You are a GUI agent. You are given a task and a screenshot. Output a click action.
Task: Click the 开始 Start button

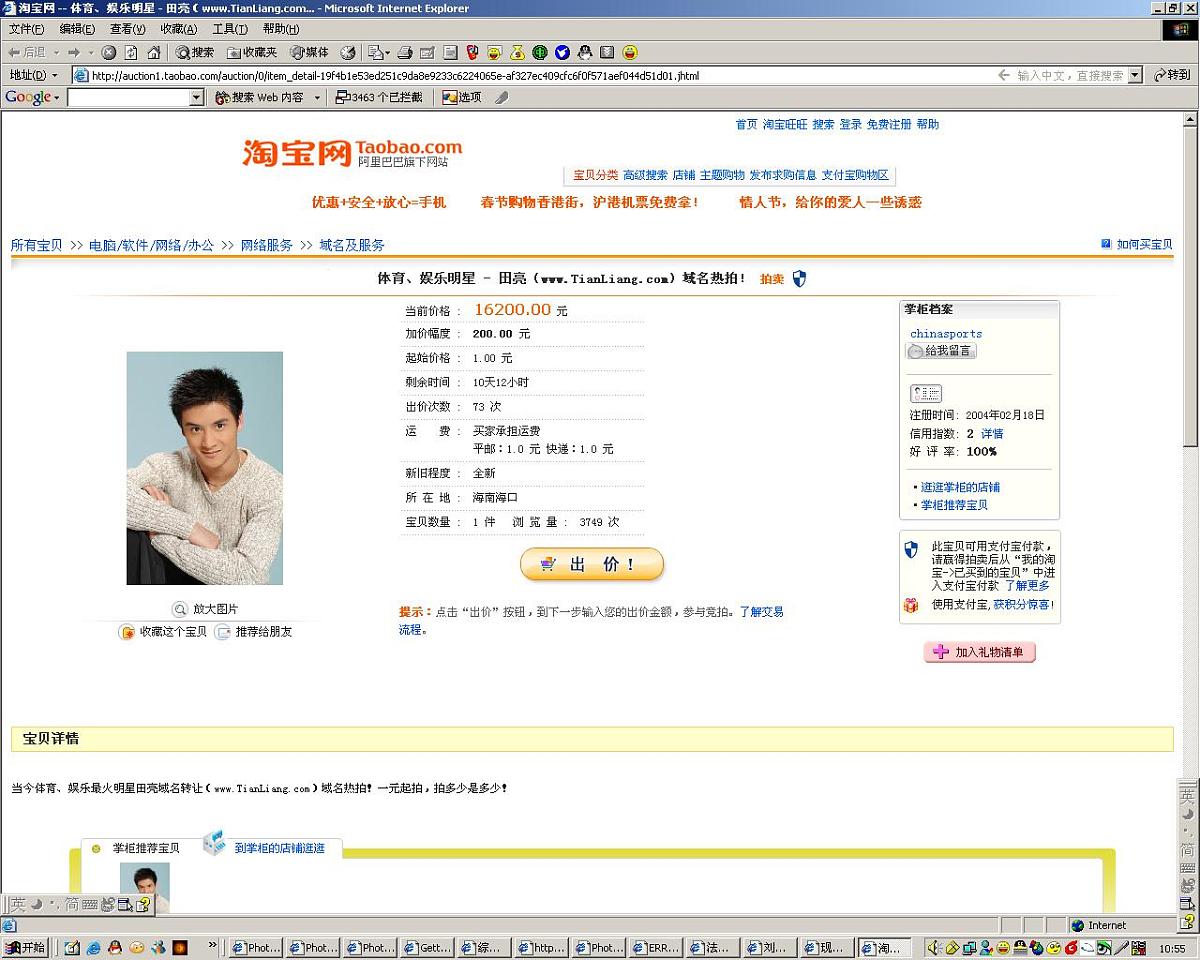(26, 947)
